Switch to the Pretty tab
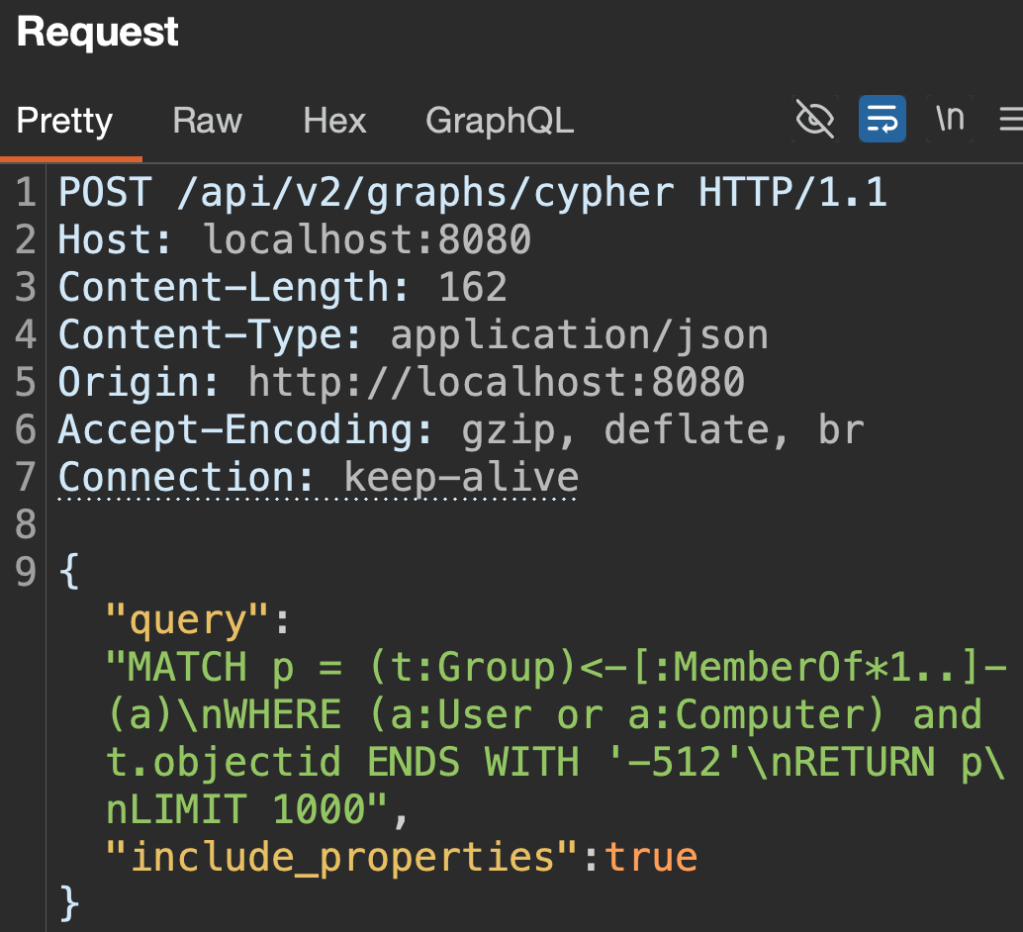This screenshot has width=1023, height=932. coord(65,121)
